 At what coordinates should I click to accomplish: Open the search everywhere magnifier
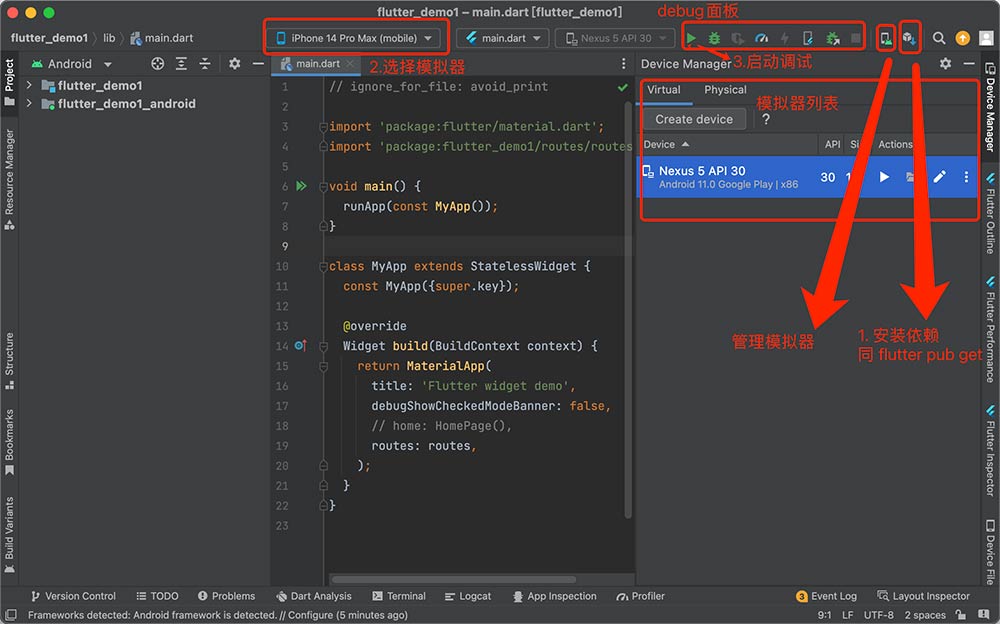coord(939,38)
